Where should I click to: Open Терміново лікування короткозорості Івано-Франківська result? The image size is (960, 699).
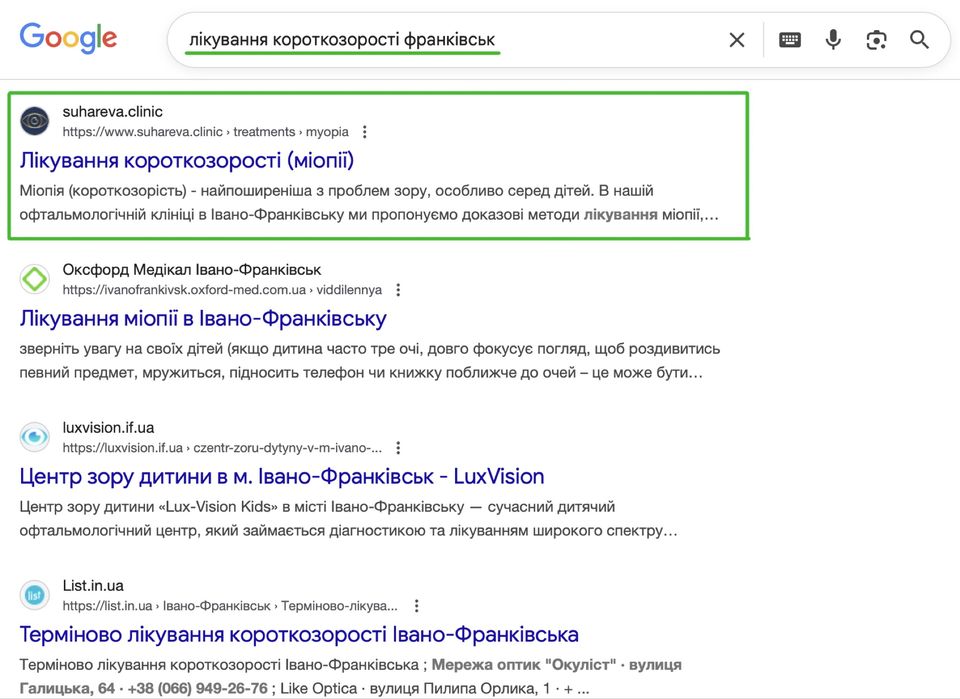(299, 634)
